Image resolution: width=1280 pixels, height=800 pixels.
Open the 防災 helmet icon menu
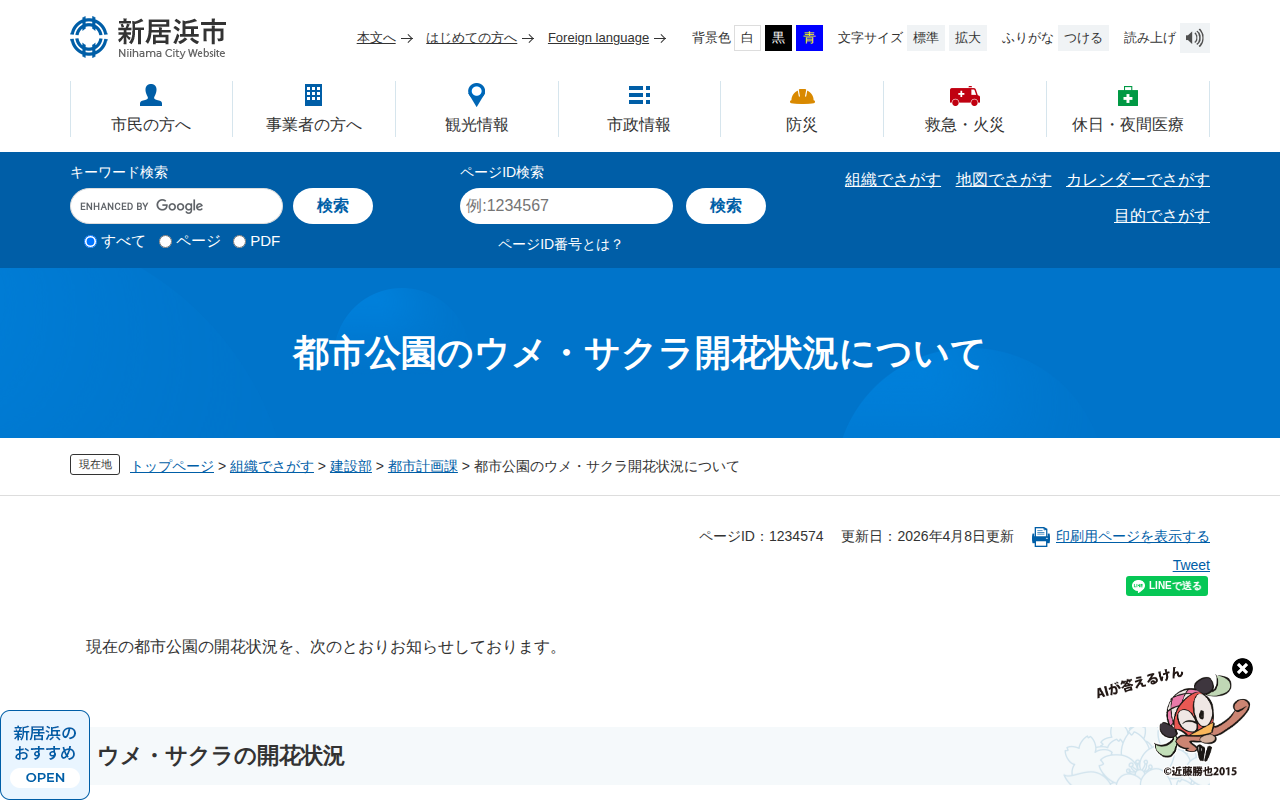(x=801, y=109)
